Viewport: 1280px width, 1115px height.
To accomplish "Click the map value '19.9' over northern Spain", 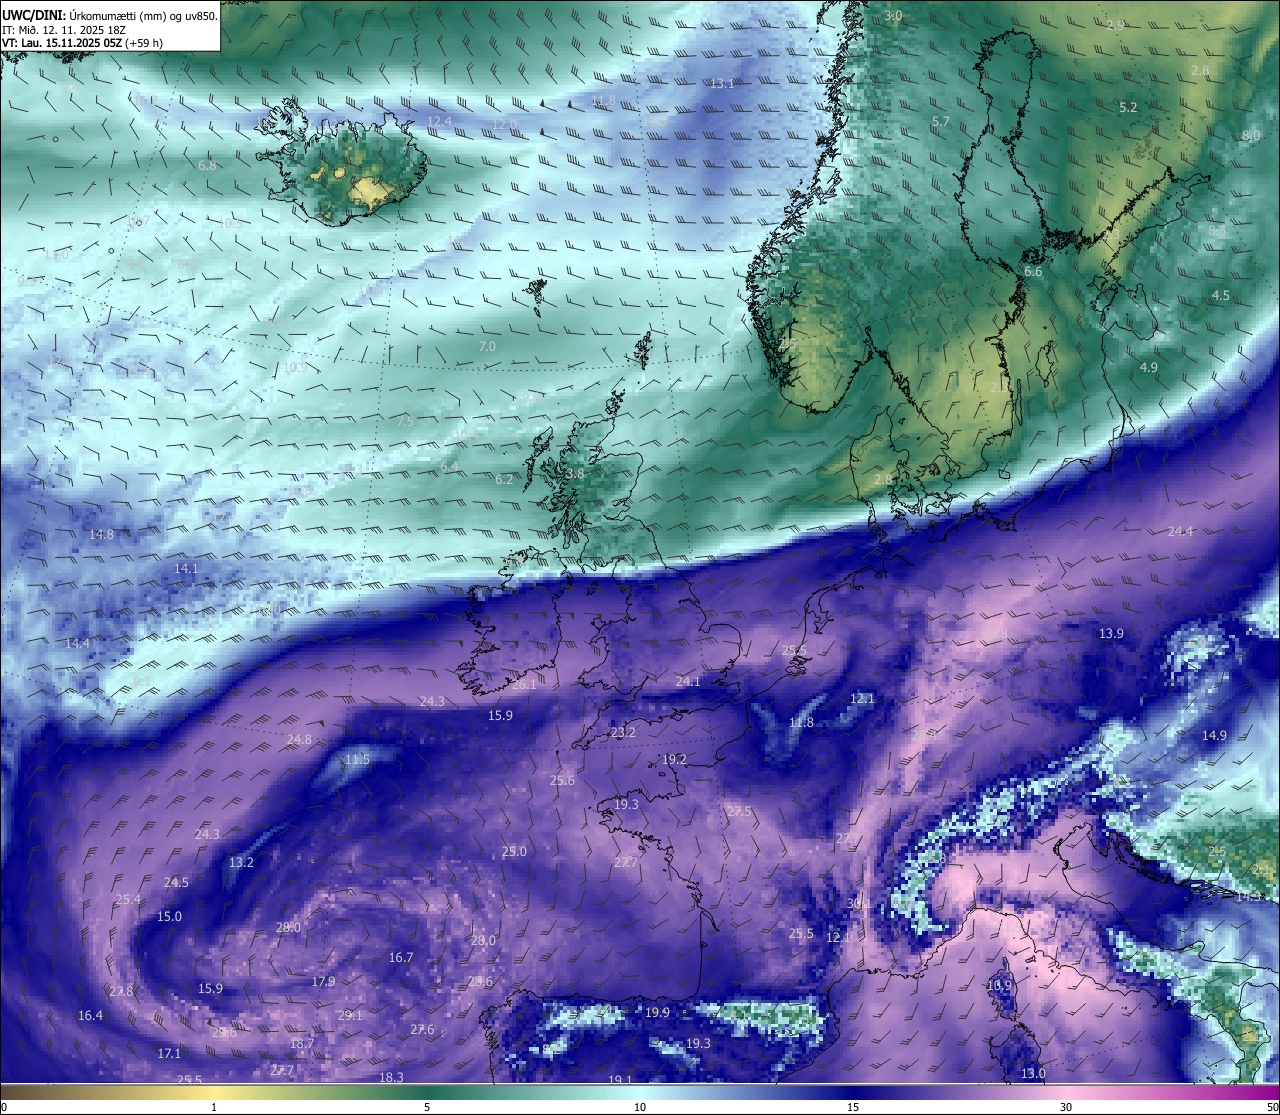I will 657,1013.
